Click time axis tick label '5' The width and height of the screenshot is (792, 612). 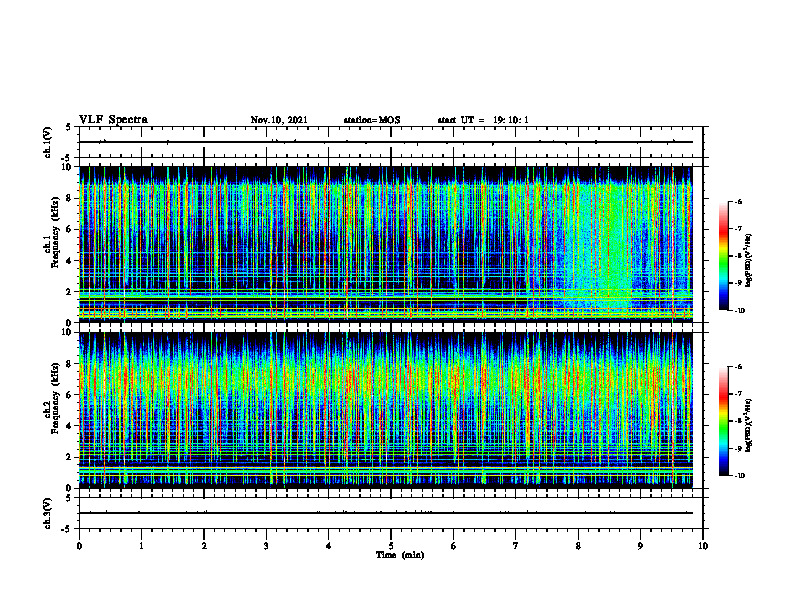(391, 546)
